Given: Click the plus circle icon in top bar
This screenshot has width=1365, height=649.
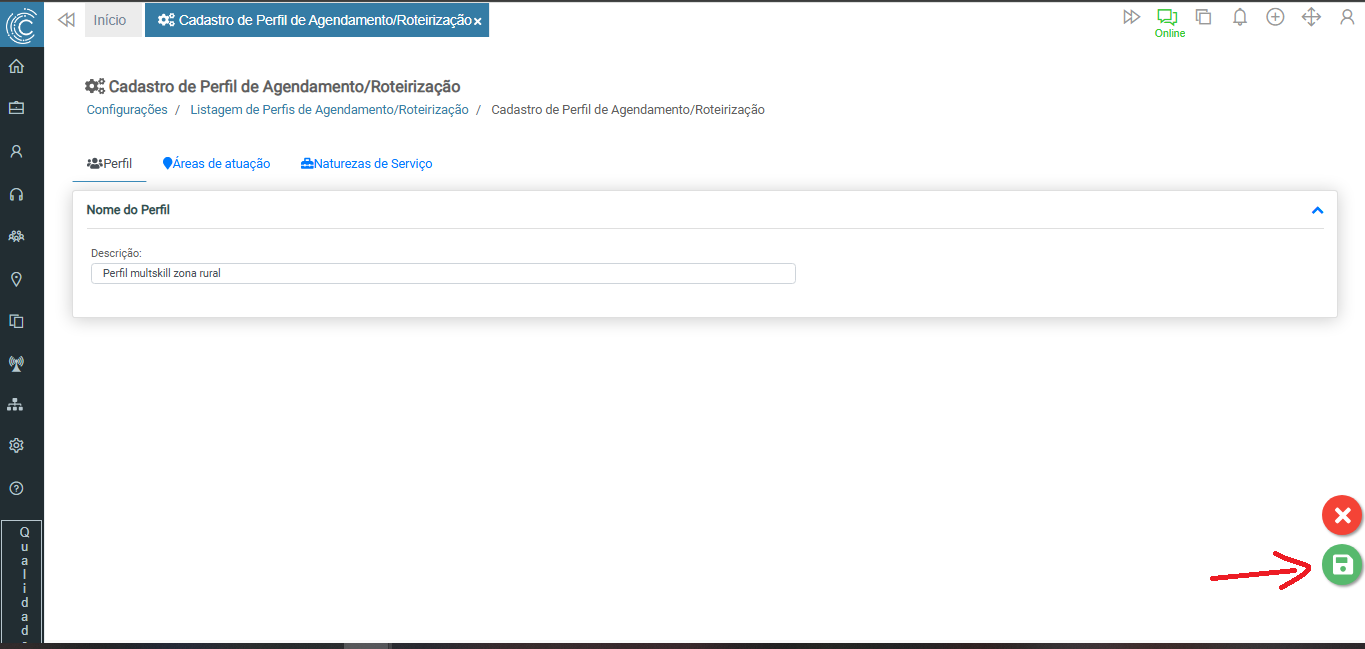Looking at the screenshot, I should coord(1275,17).
